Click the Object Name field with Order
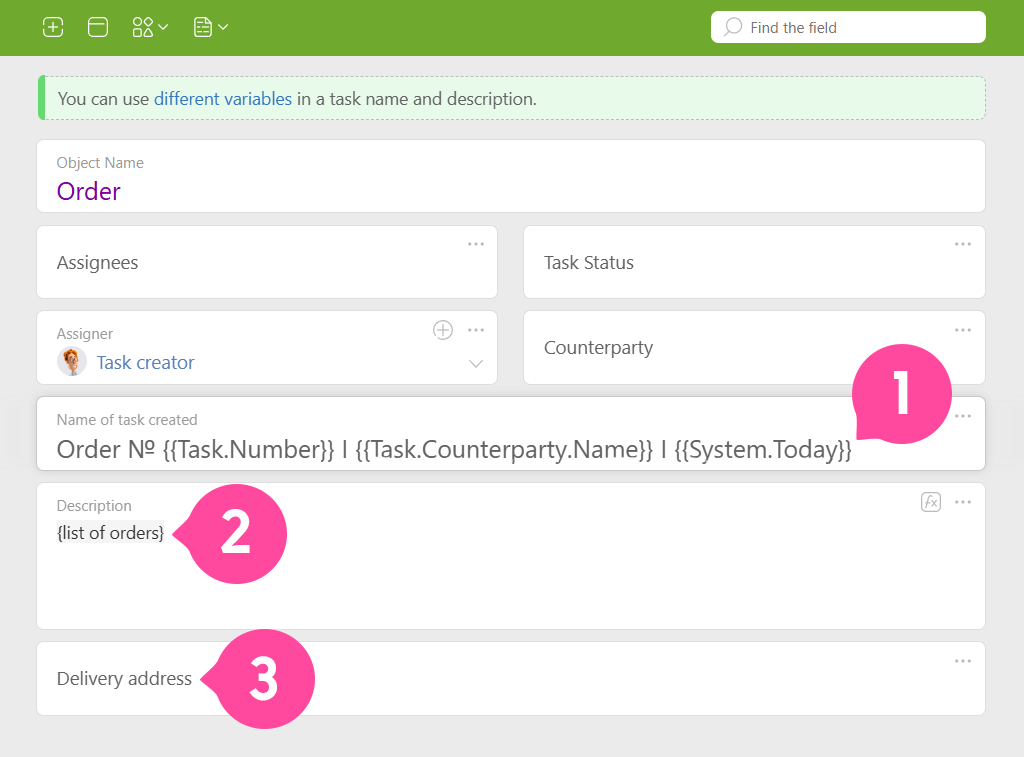The height and width of the screenshot is (757, 1024). pyautogui.click(x=511, y=176)
